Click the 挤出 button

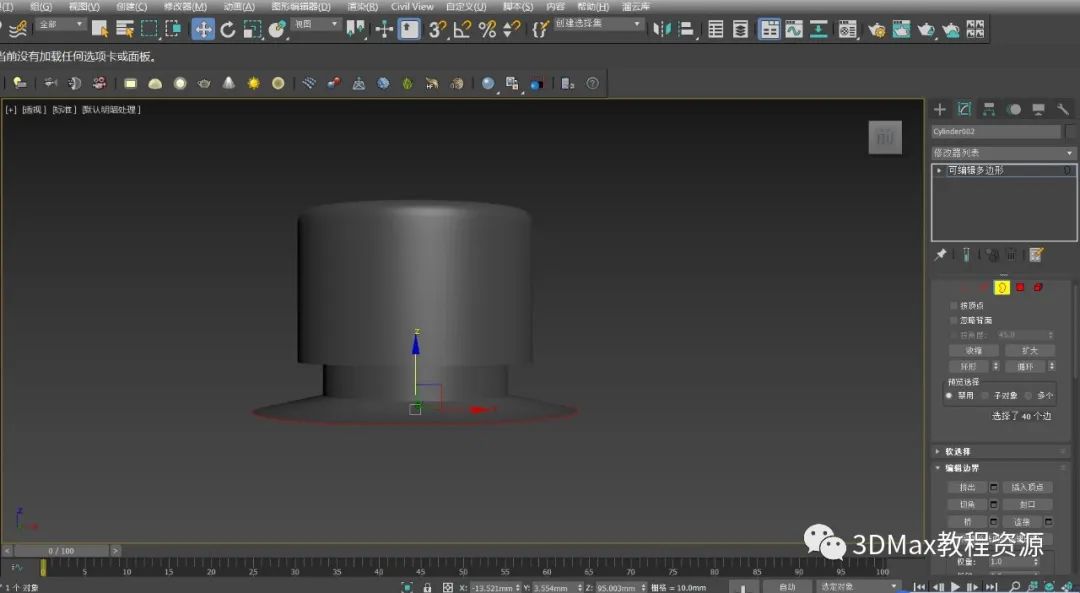pyautogui.click(x=967, y=487)
